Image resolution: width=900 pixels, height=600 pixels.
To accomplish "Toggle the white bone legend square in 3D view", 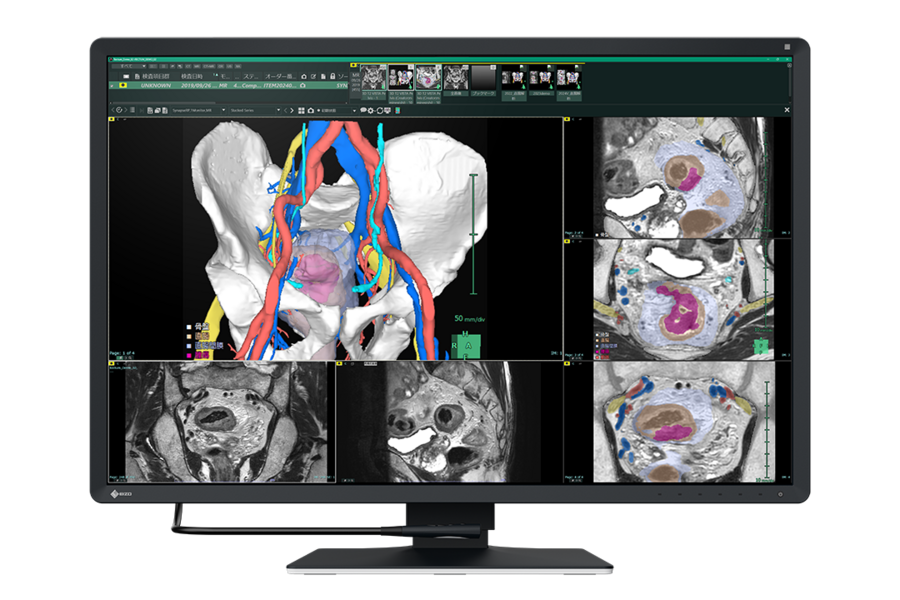I will pyautogui.click(x=188, y=327).
